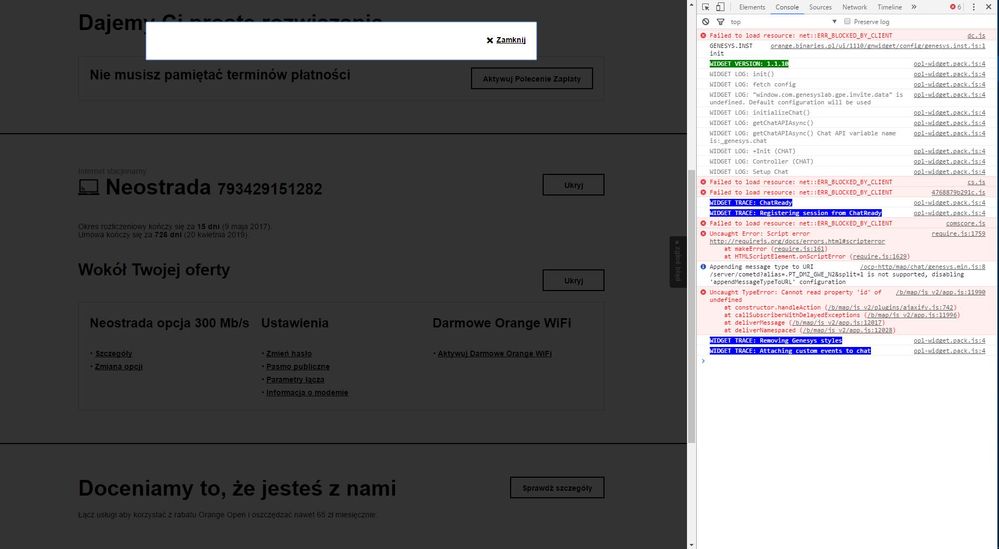Open the Zmień hasło link

click(x=289, y=353)
